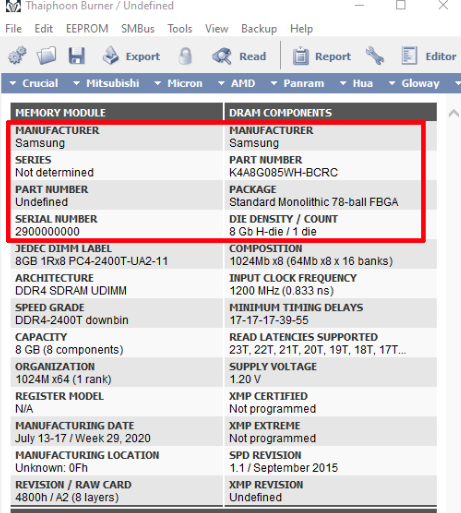Save dump with the floppy disk icon

click(77, 56)
